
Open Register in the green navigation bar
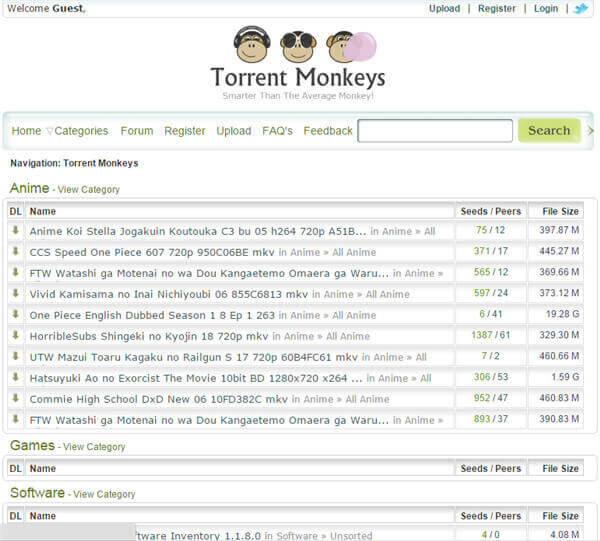pyautogui.click(x=184, y=131)
